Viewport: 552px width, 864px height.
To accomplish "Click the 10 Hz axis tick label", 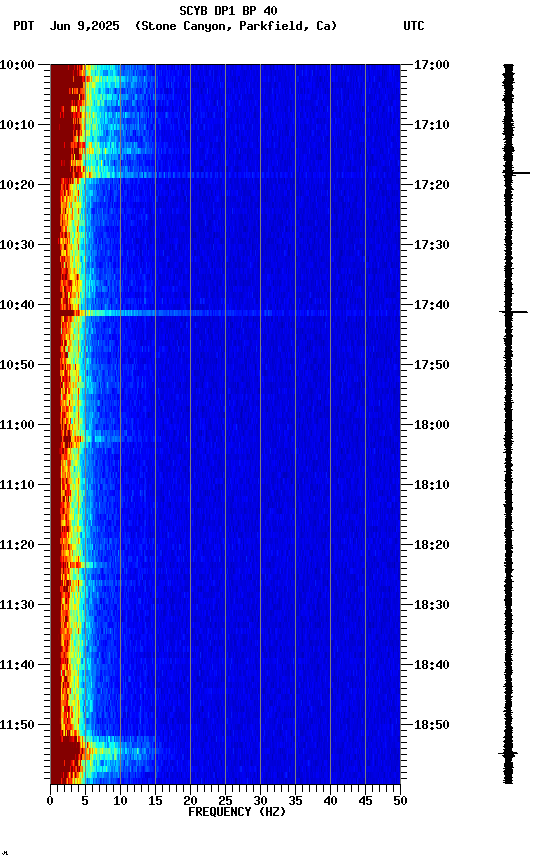I will (x=120, y=801).
